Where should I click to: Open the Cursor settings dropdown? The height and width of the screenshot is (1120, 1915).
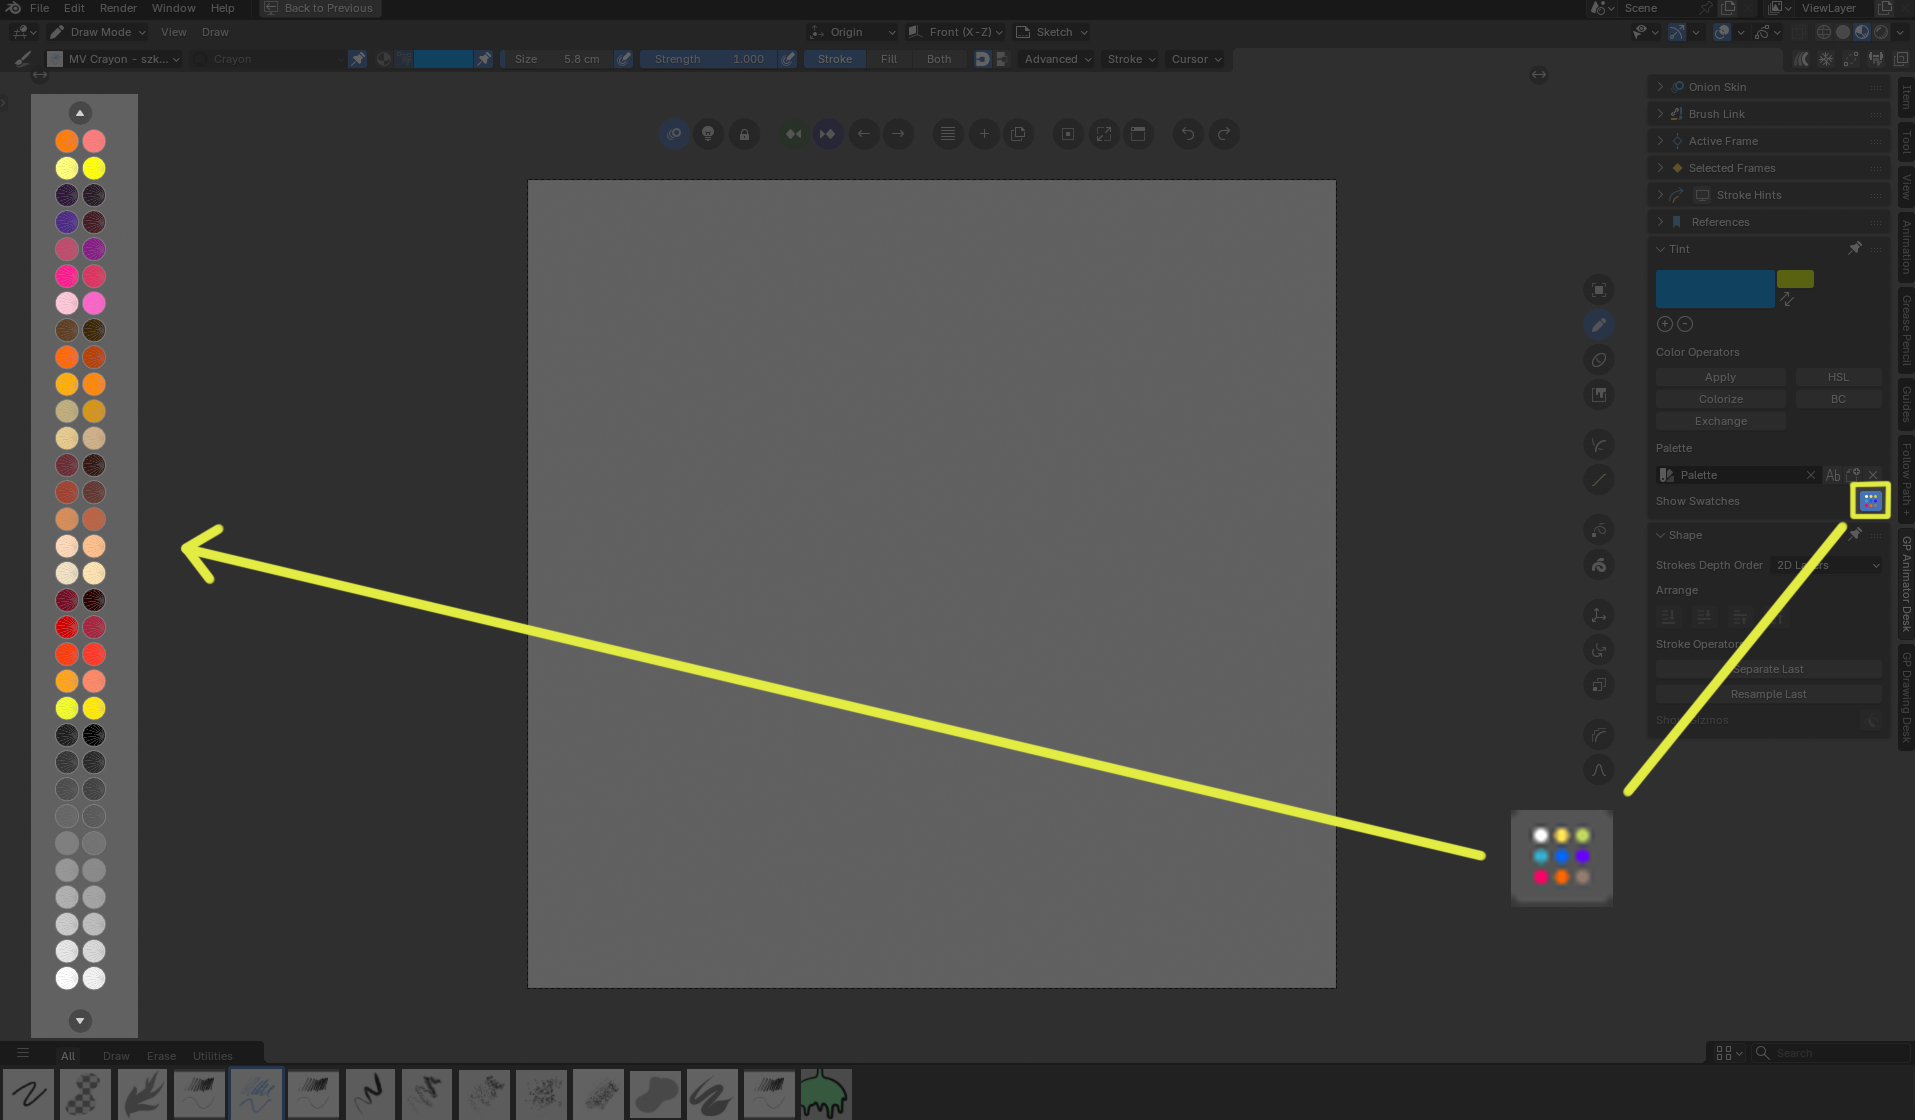[1196, 59]
